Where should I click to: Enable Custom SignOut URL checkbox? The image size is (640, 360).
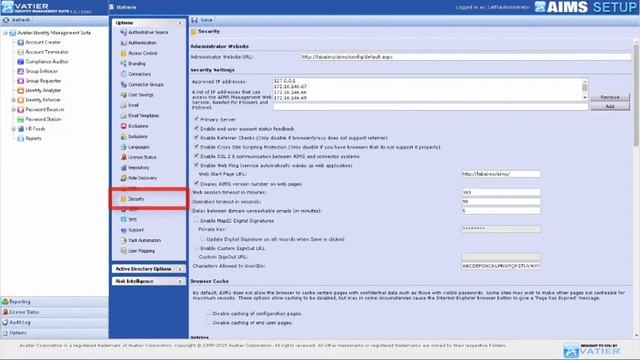pos(196,248)
